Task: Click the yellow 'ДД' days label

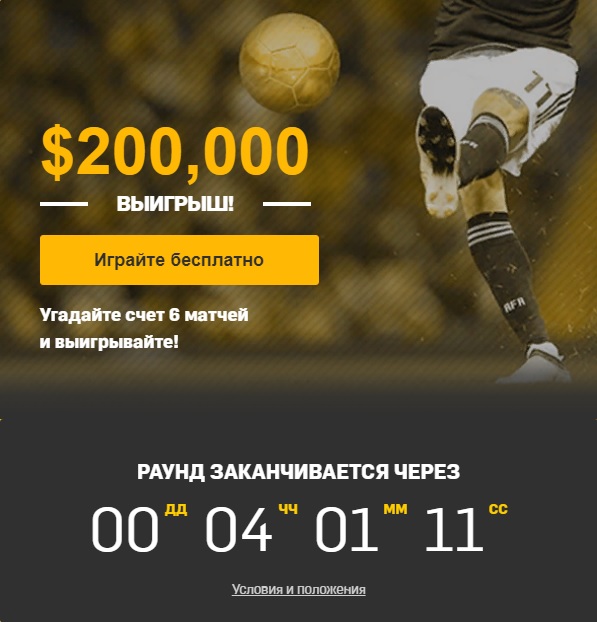Action: [176, 509]
